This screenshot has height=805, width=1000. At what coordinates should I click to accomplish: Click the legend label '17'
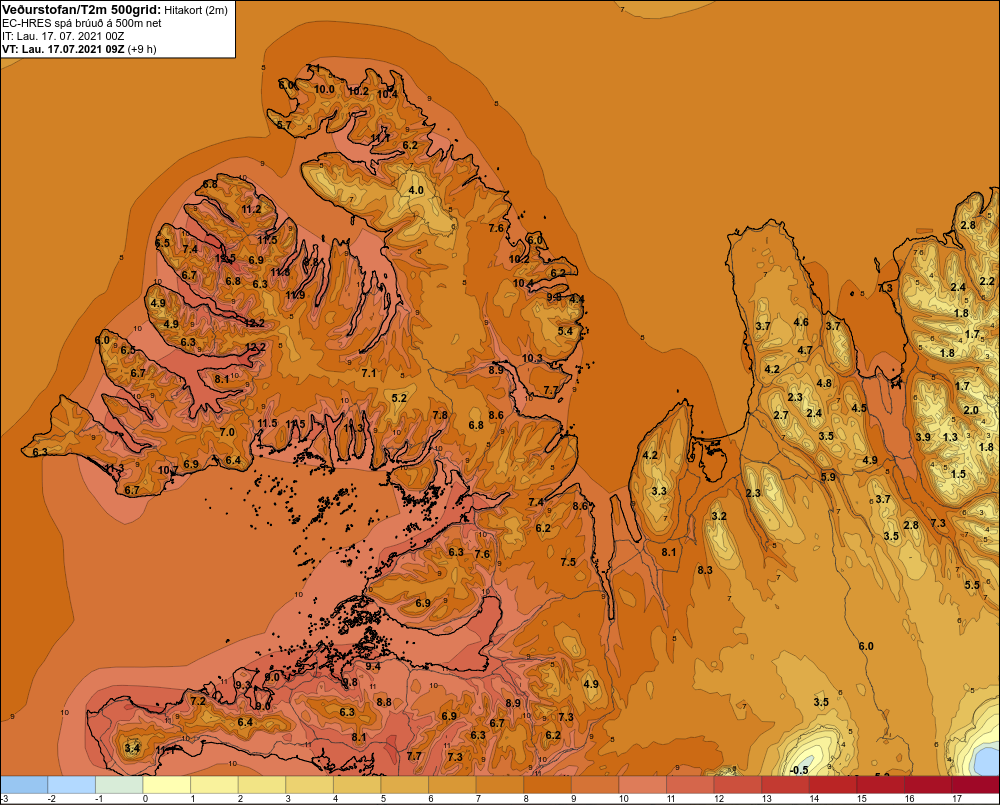(x=957, y=799)
